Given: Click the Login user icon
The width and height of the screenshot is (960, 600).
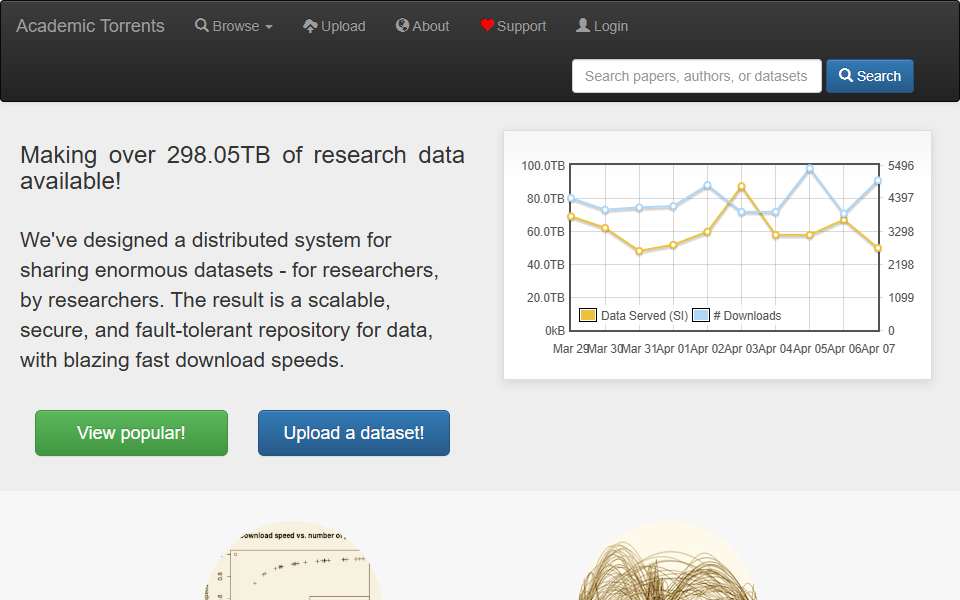Looking at the screenshot, I should click(x=583, y=25).
